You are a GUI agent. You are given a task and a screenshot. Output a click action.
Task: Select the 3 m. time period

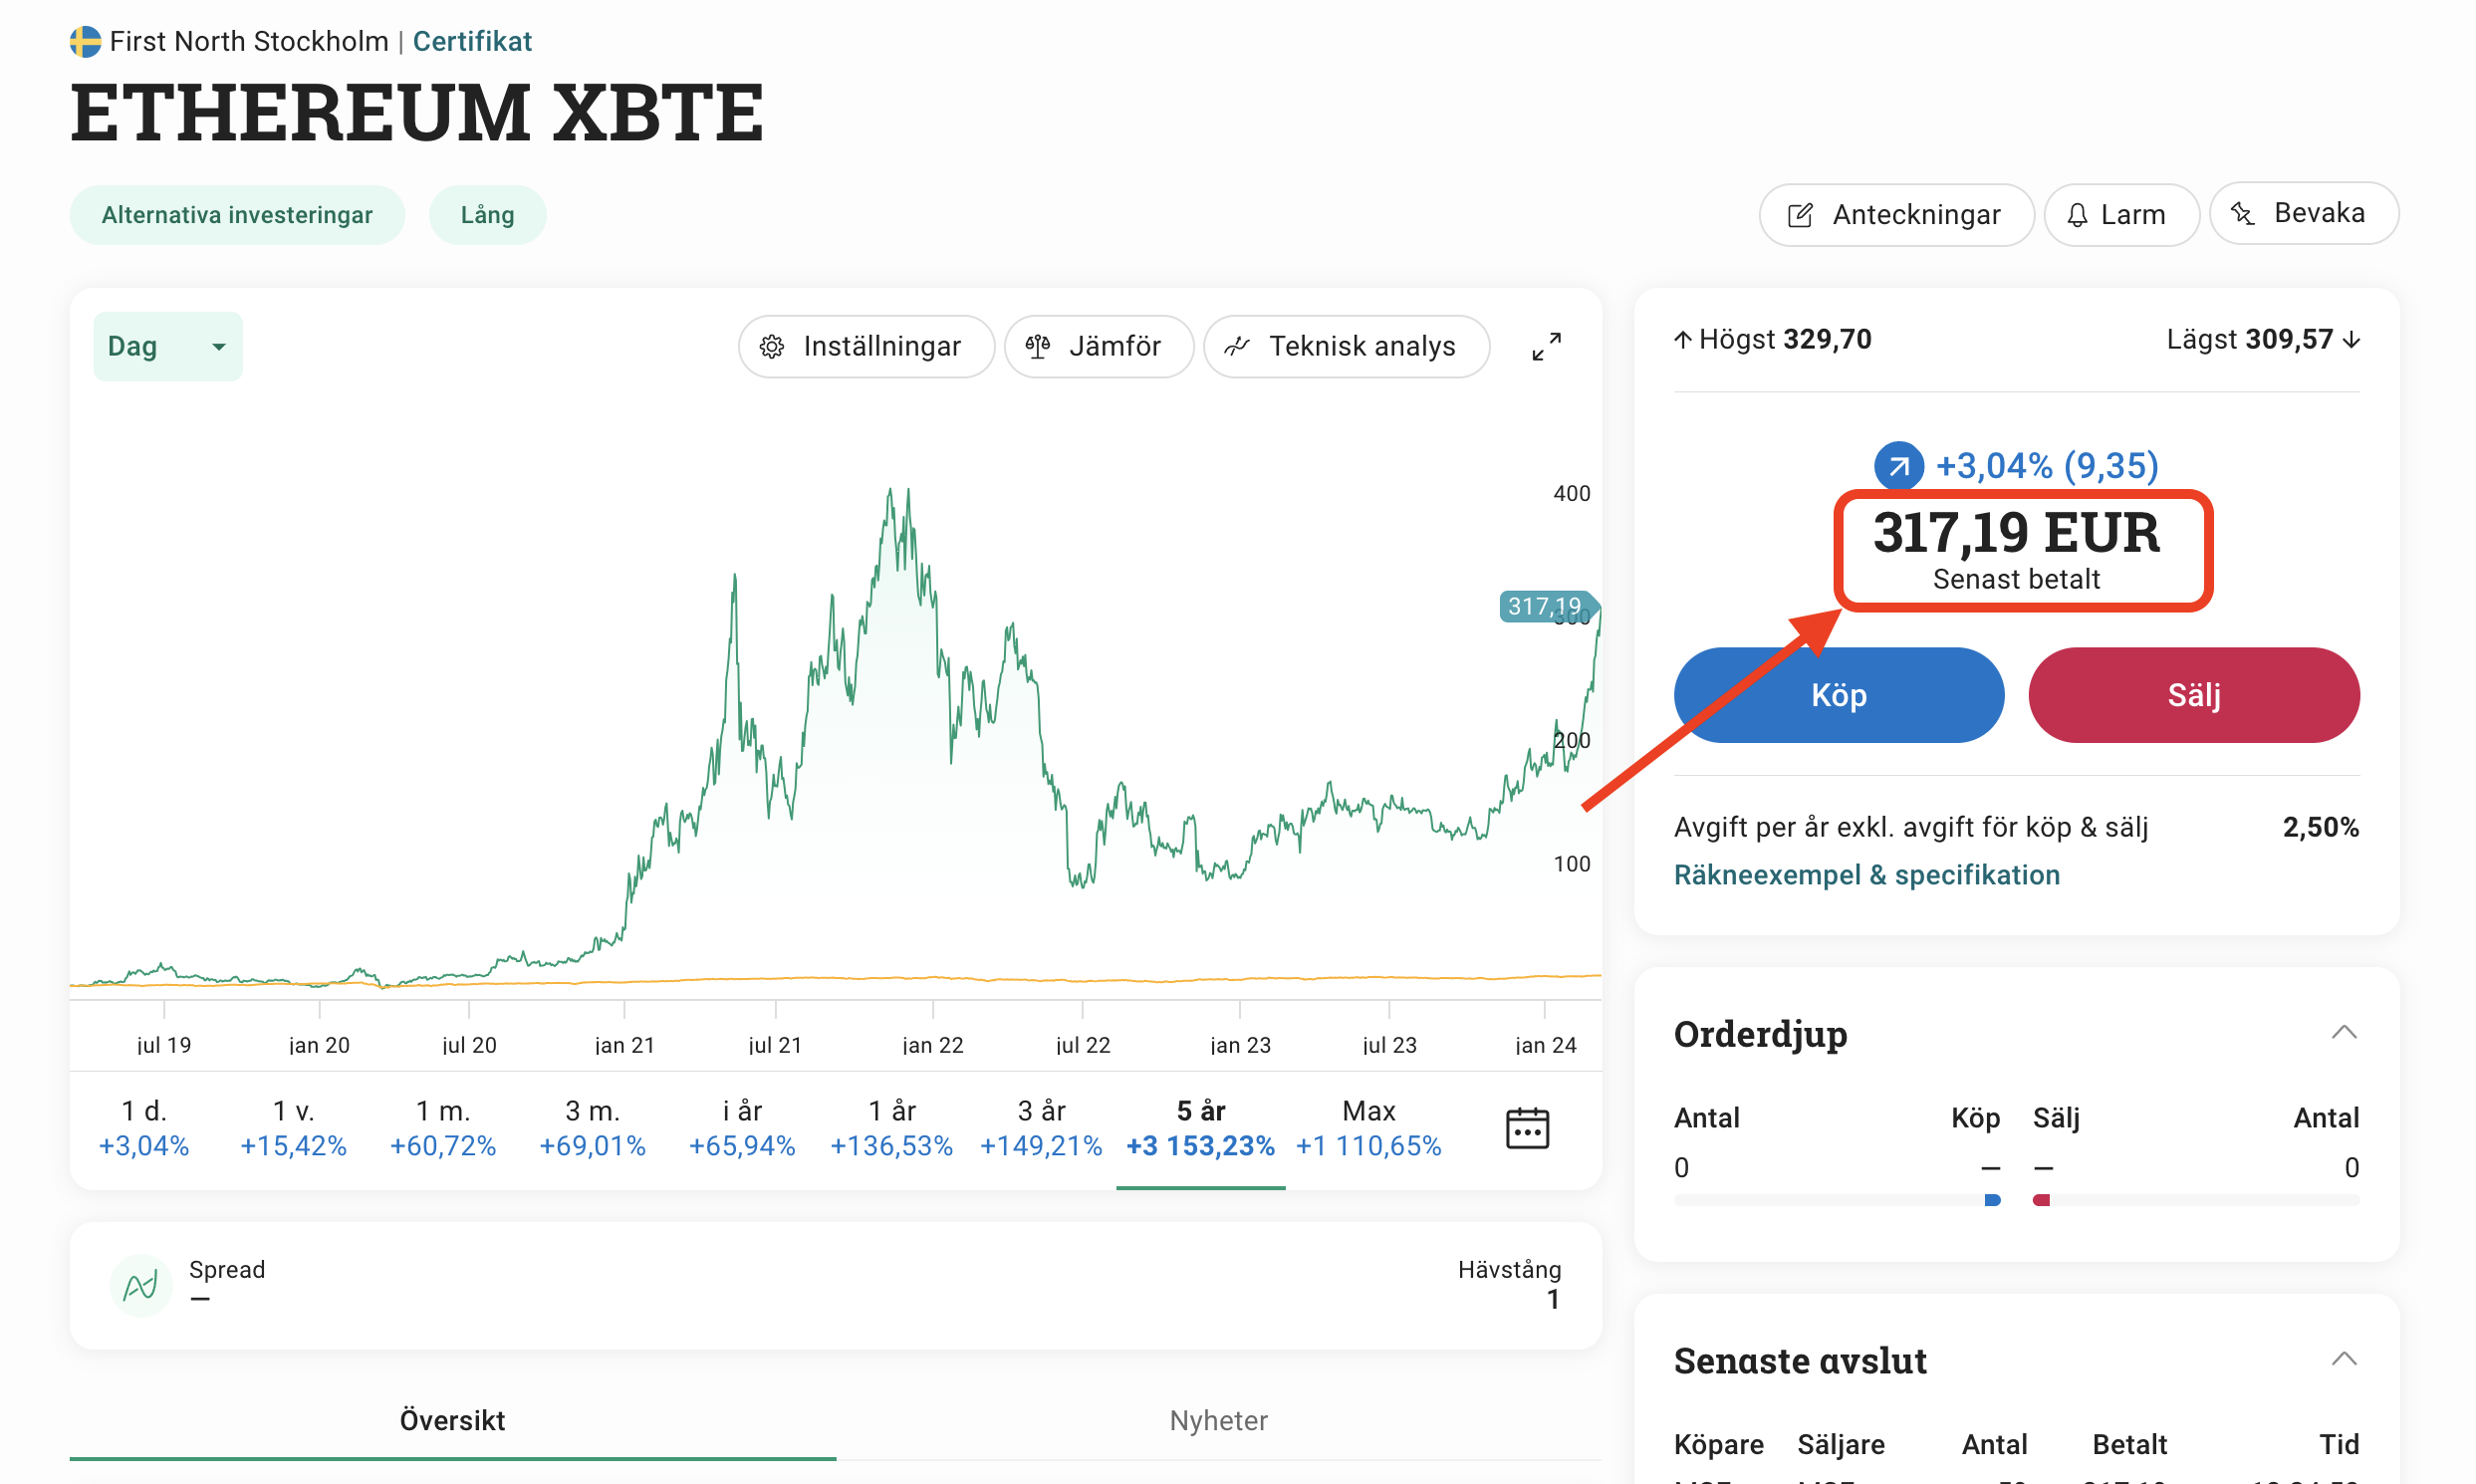tap(592, 1128)
